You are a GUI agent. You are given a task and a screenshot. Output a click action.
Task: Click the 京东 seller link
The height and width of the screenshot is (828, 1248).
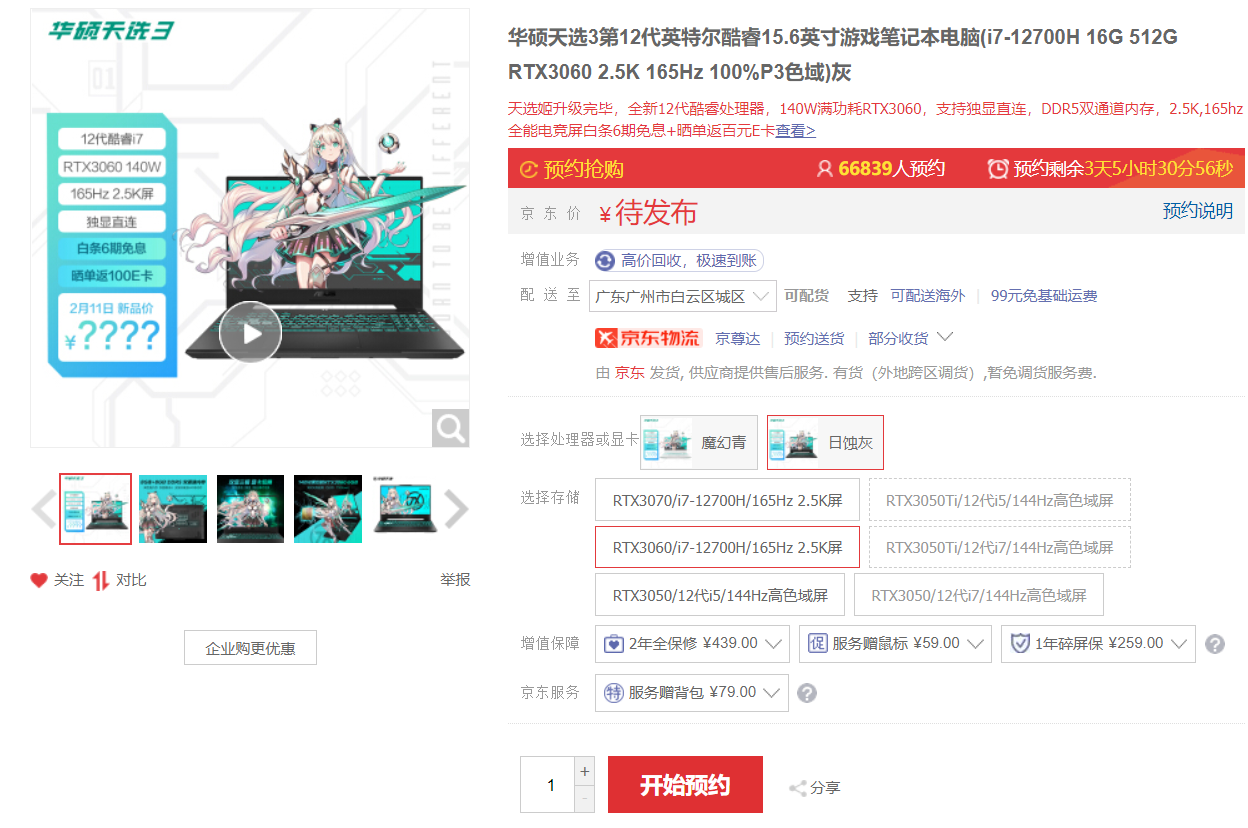pos(629,373)
